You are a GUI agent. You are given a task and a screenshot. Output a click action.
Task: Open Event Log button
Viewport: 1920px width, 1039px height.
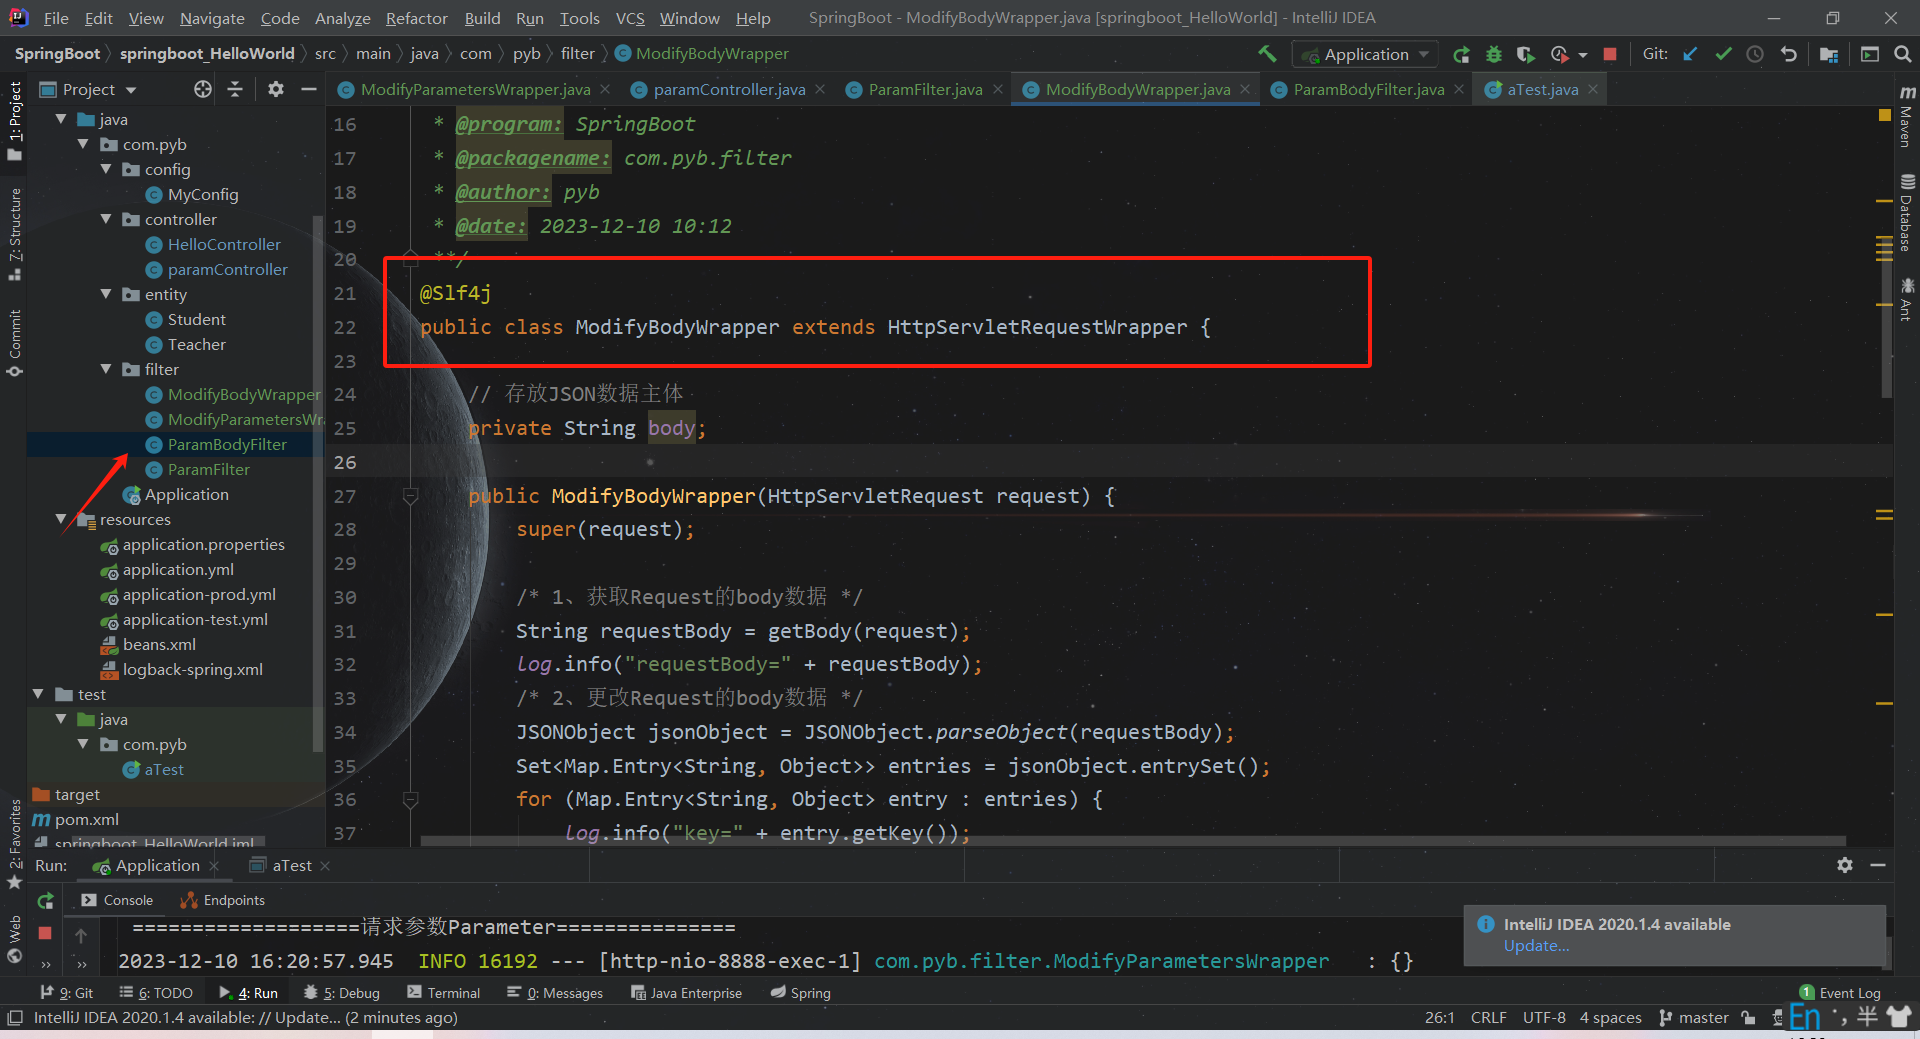point(1841,993)
